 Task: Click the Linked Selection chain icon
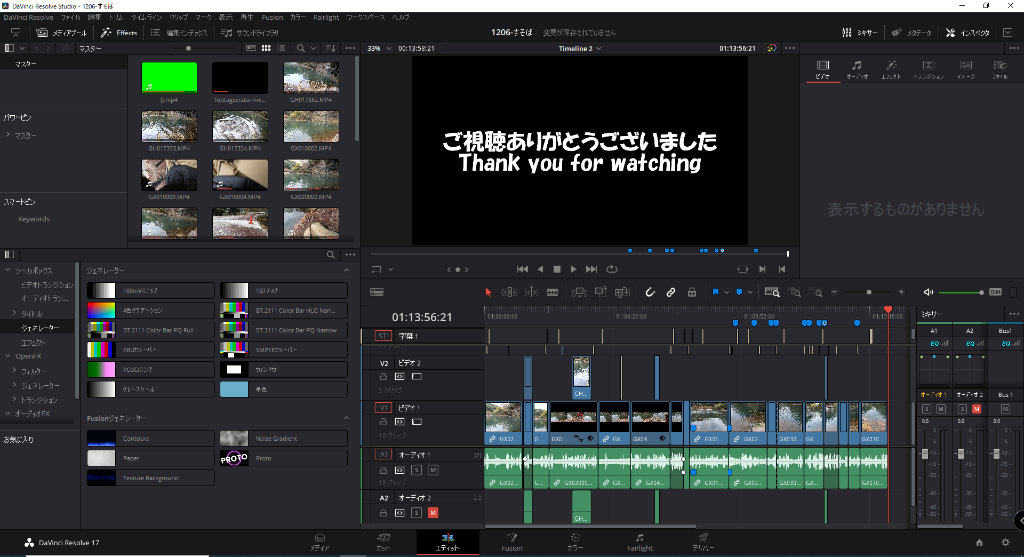(x=671, y=292)
